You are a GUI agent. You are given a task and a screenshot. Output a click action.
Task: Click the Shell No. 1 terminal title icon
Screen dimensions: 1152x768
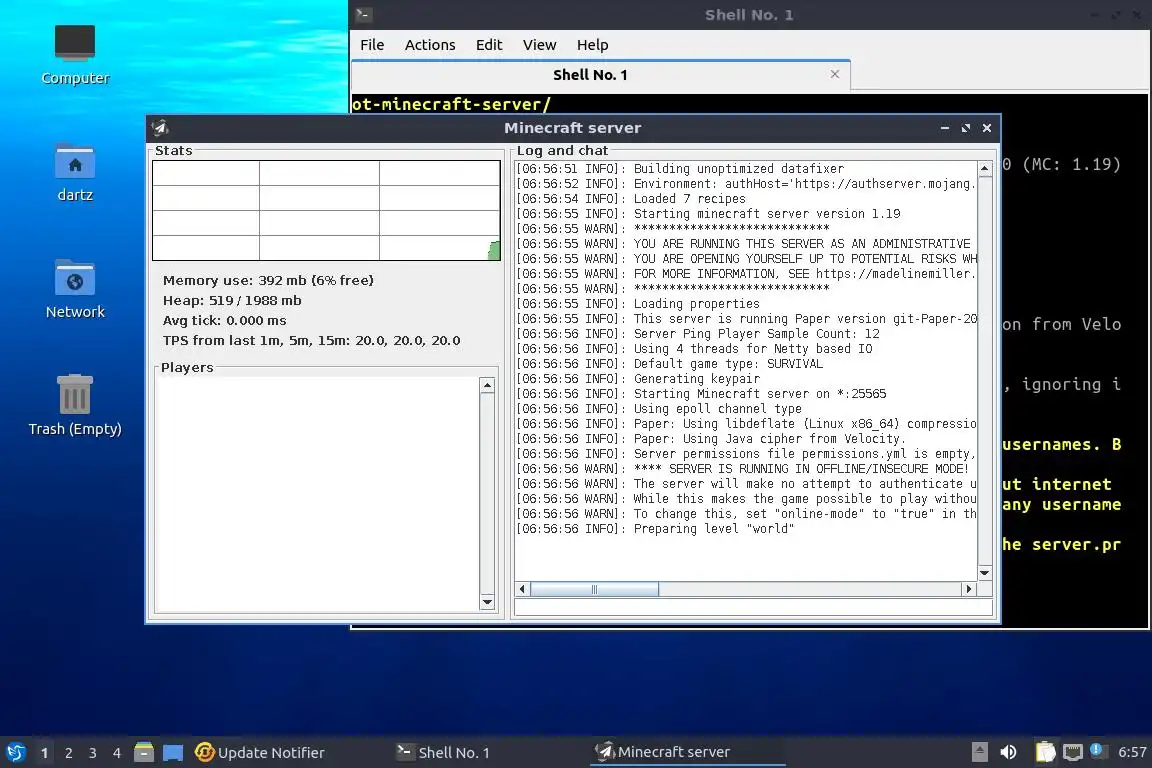[363, 14]
